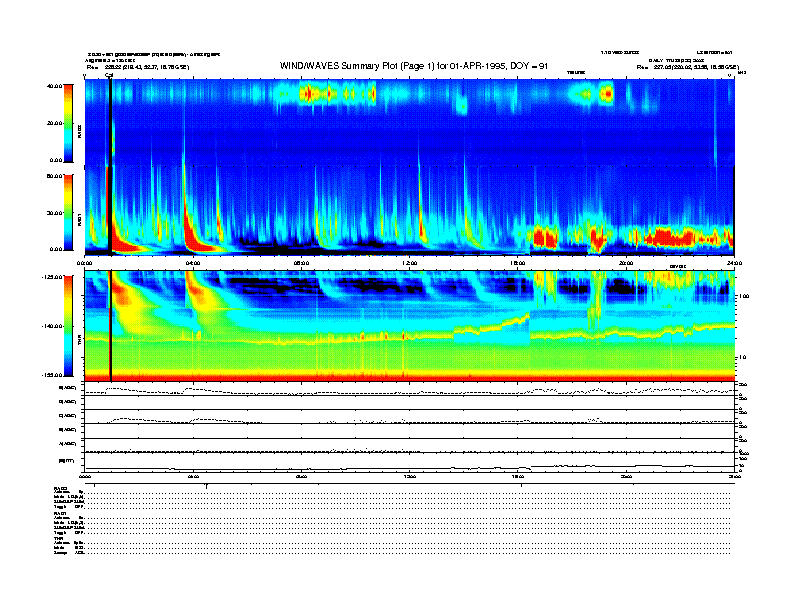
Task: Click the 04:00 time label below RAD1 panel
Action: tap(193, 263)
